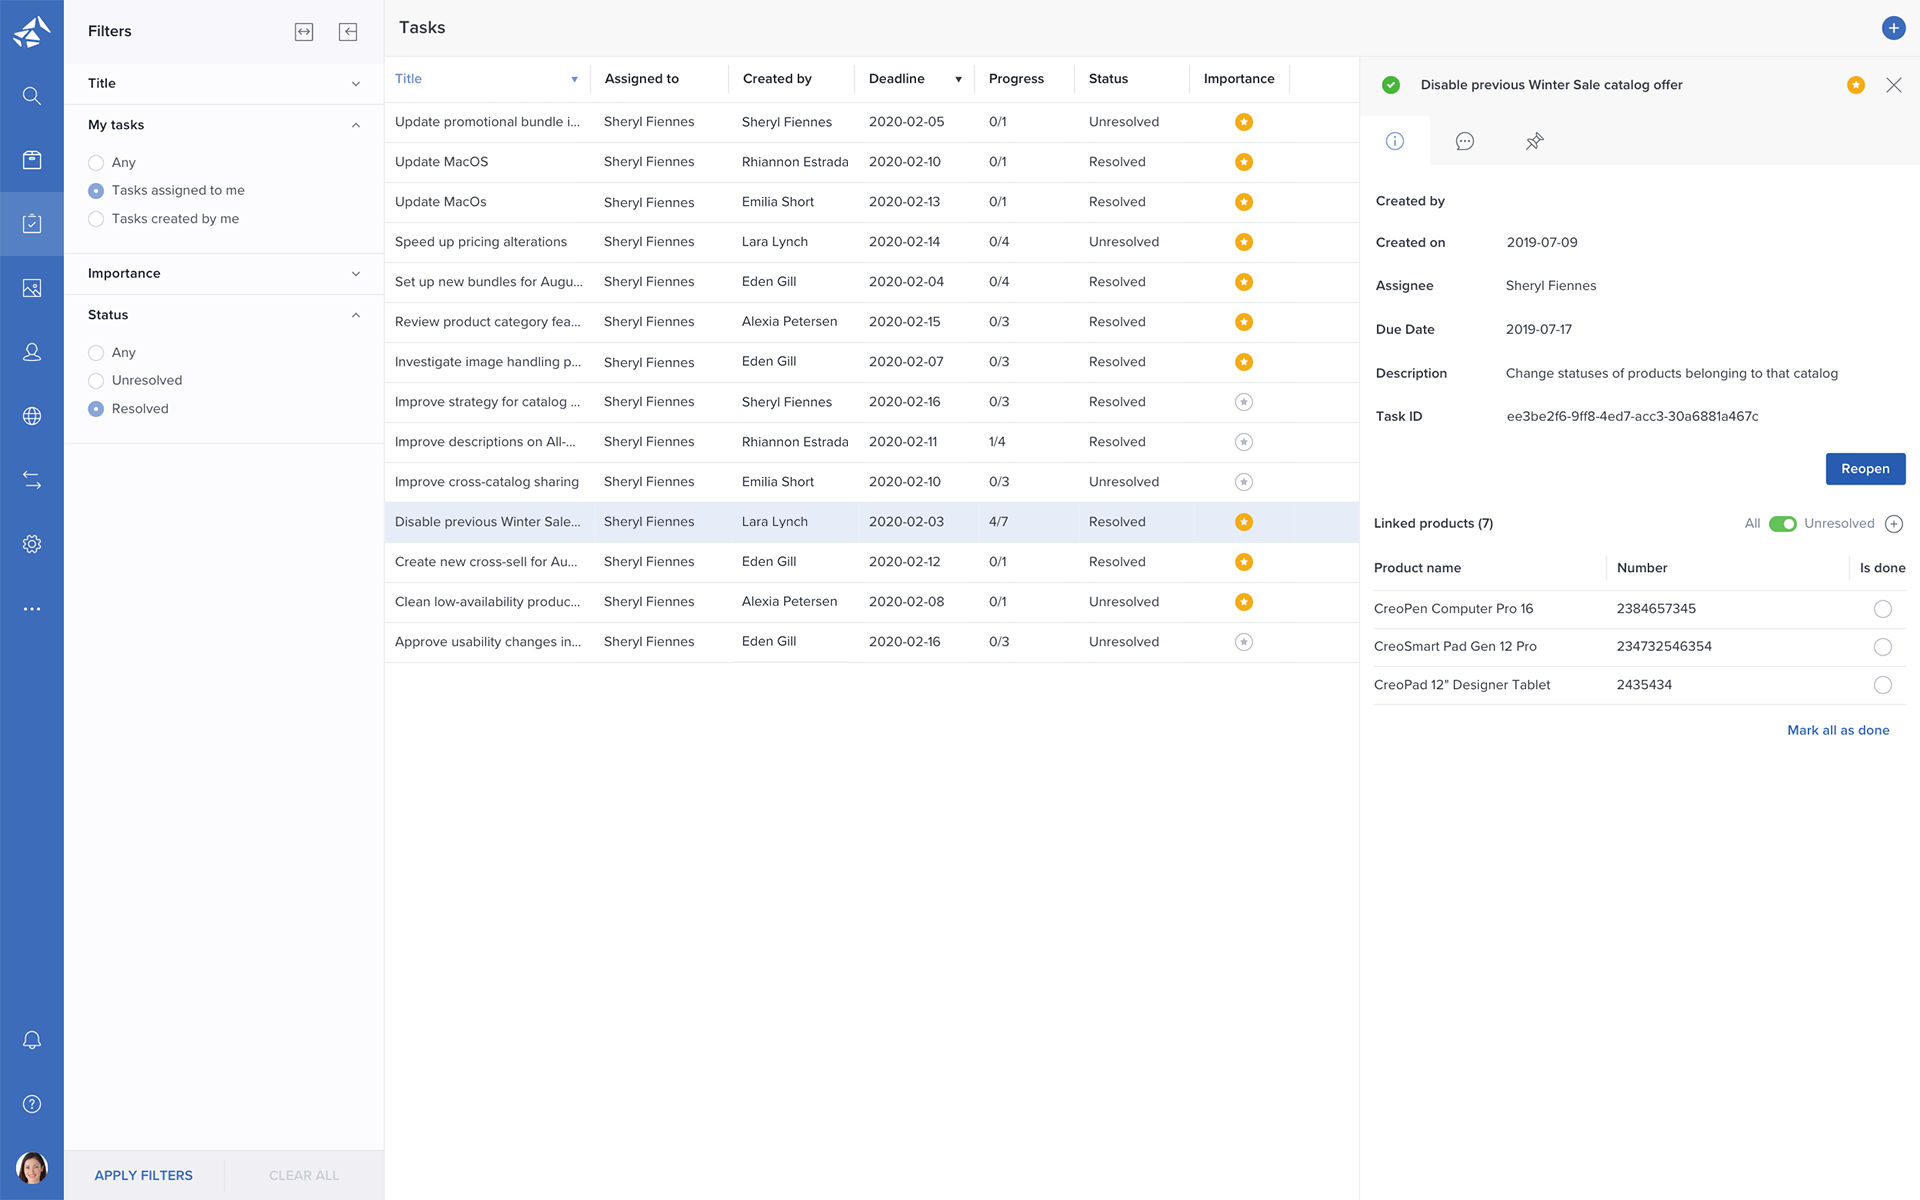1920x1200 pixels.
Task: Open Create new cross-sell task row
Action: pos(872,562)
